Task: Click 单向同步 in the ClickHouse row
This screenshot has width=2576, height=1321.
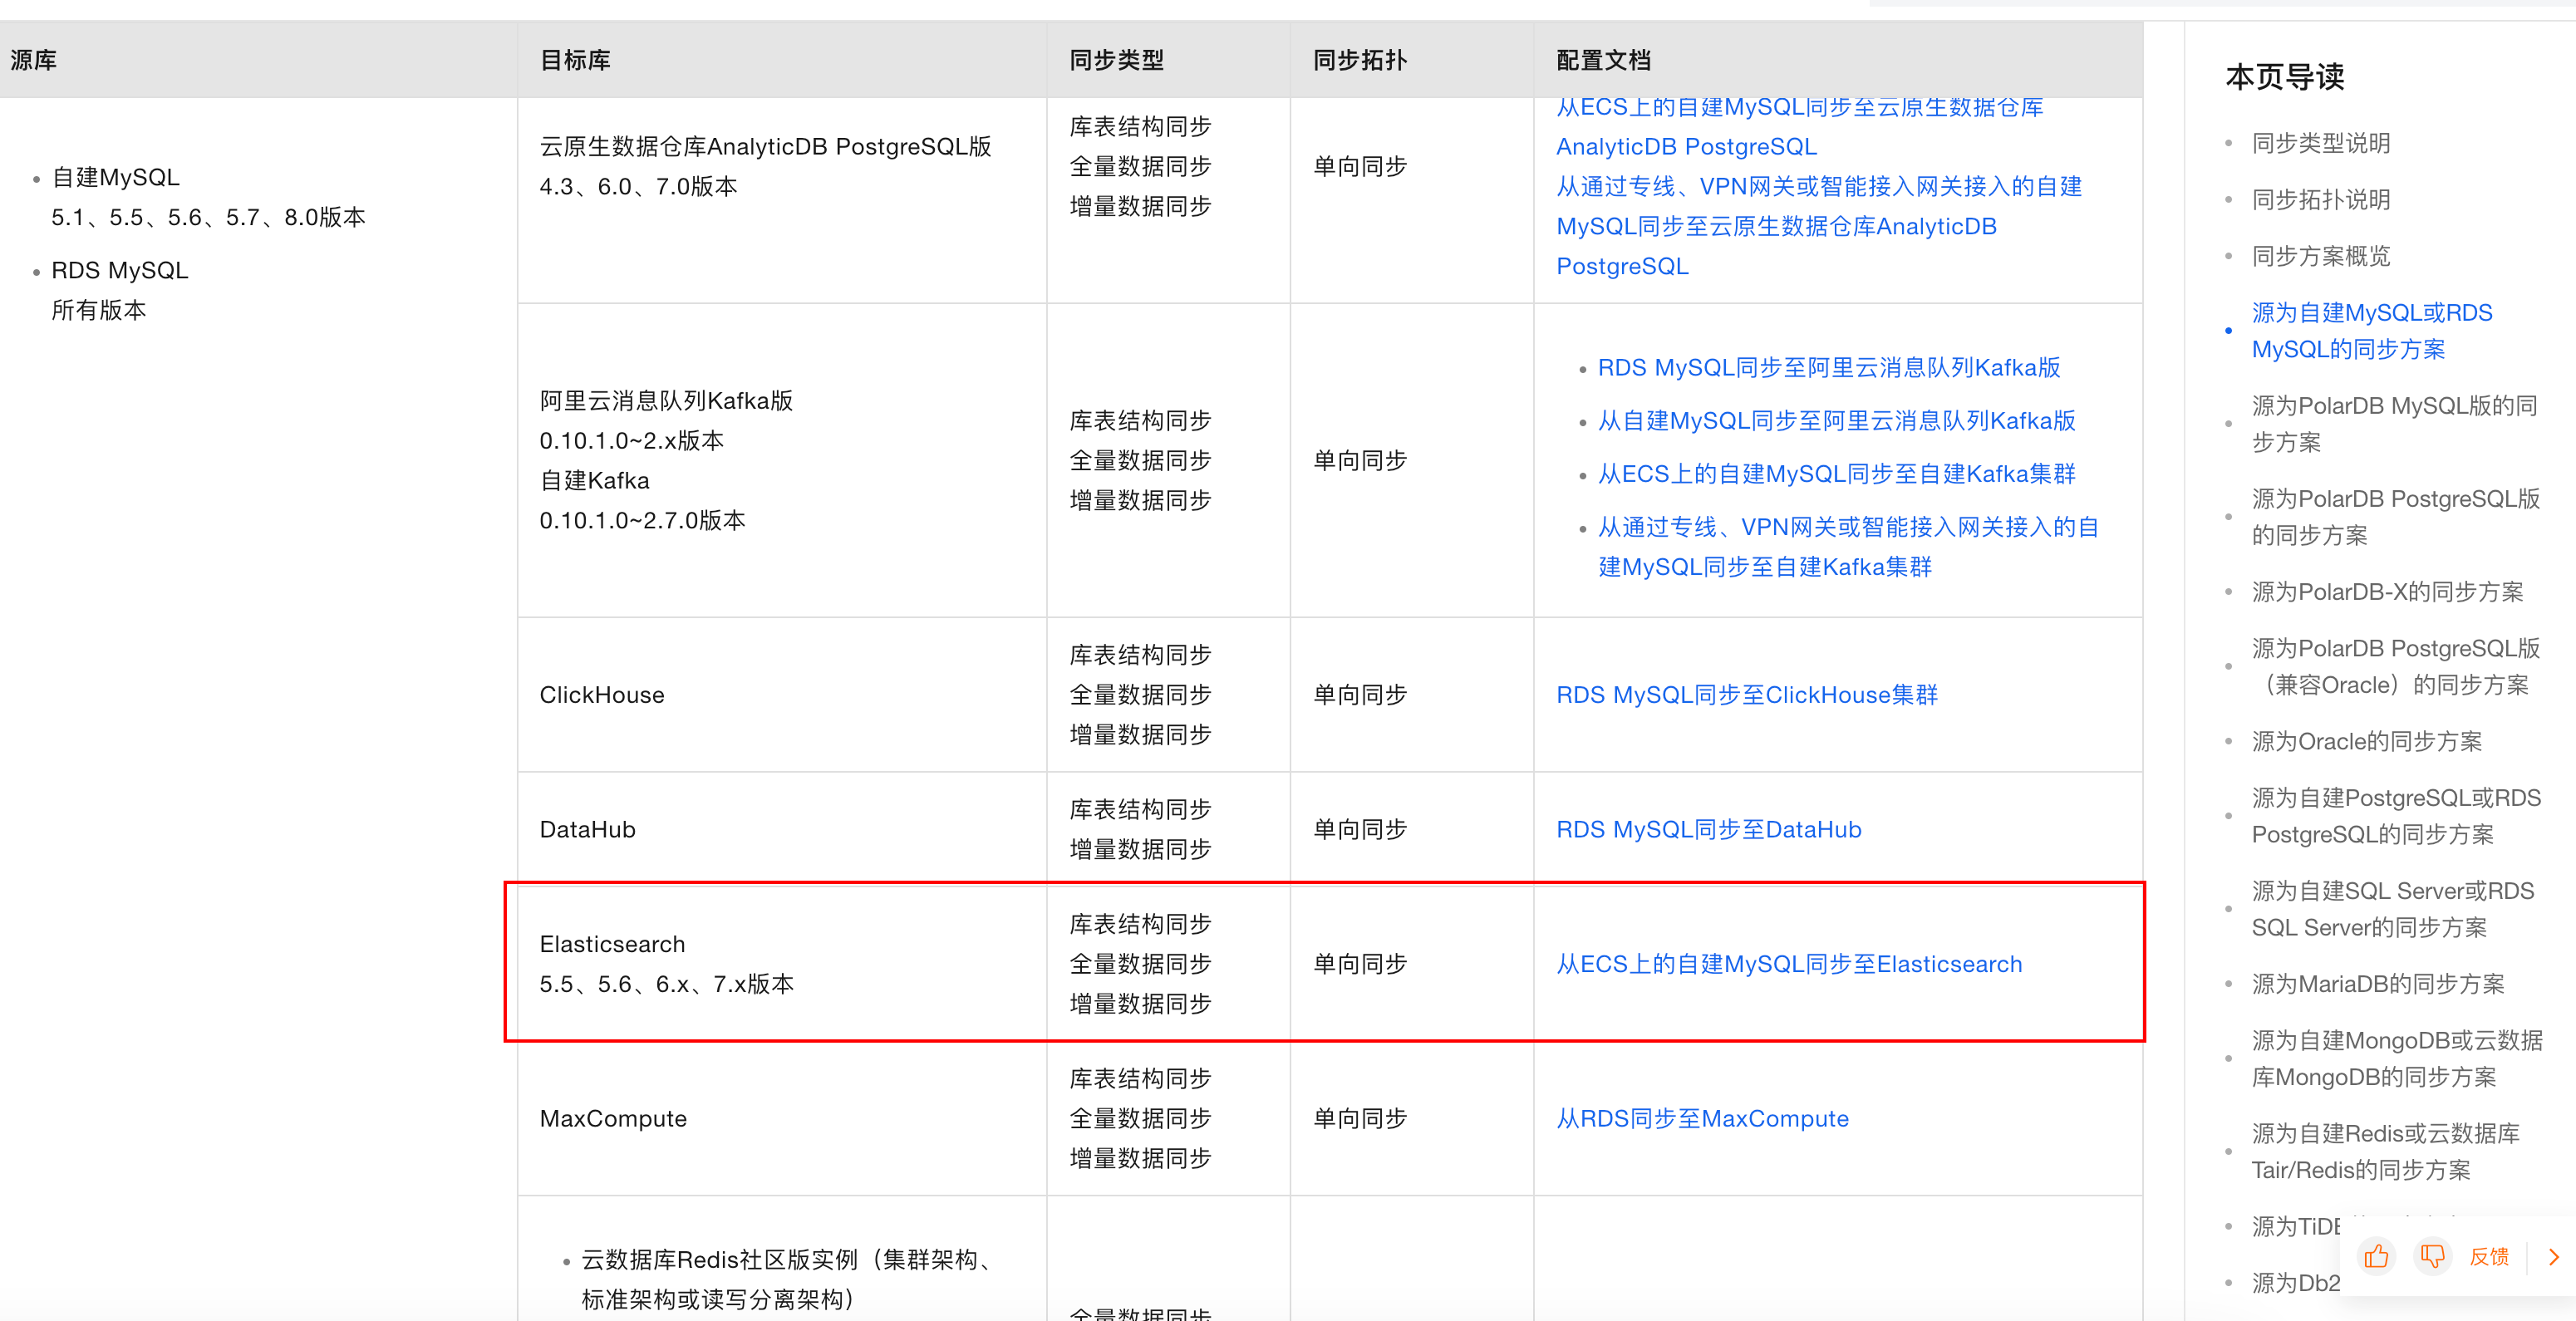Action: (1360, 695)
